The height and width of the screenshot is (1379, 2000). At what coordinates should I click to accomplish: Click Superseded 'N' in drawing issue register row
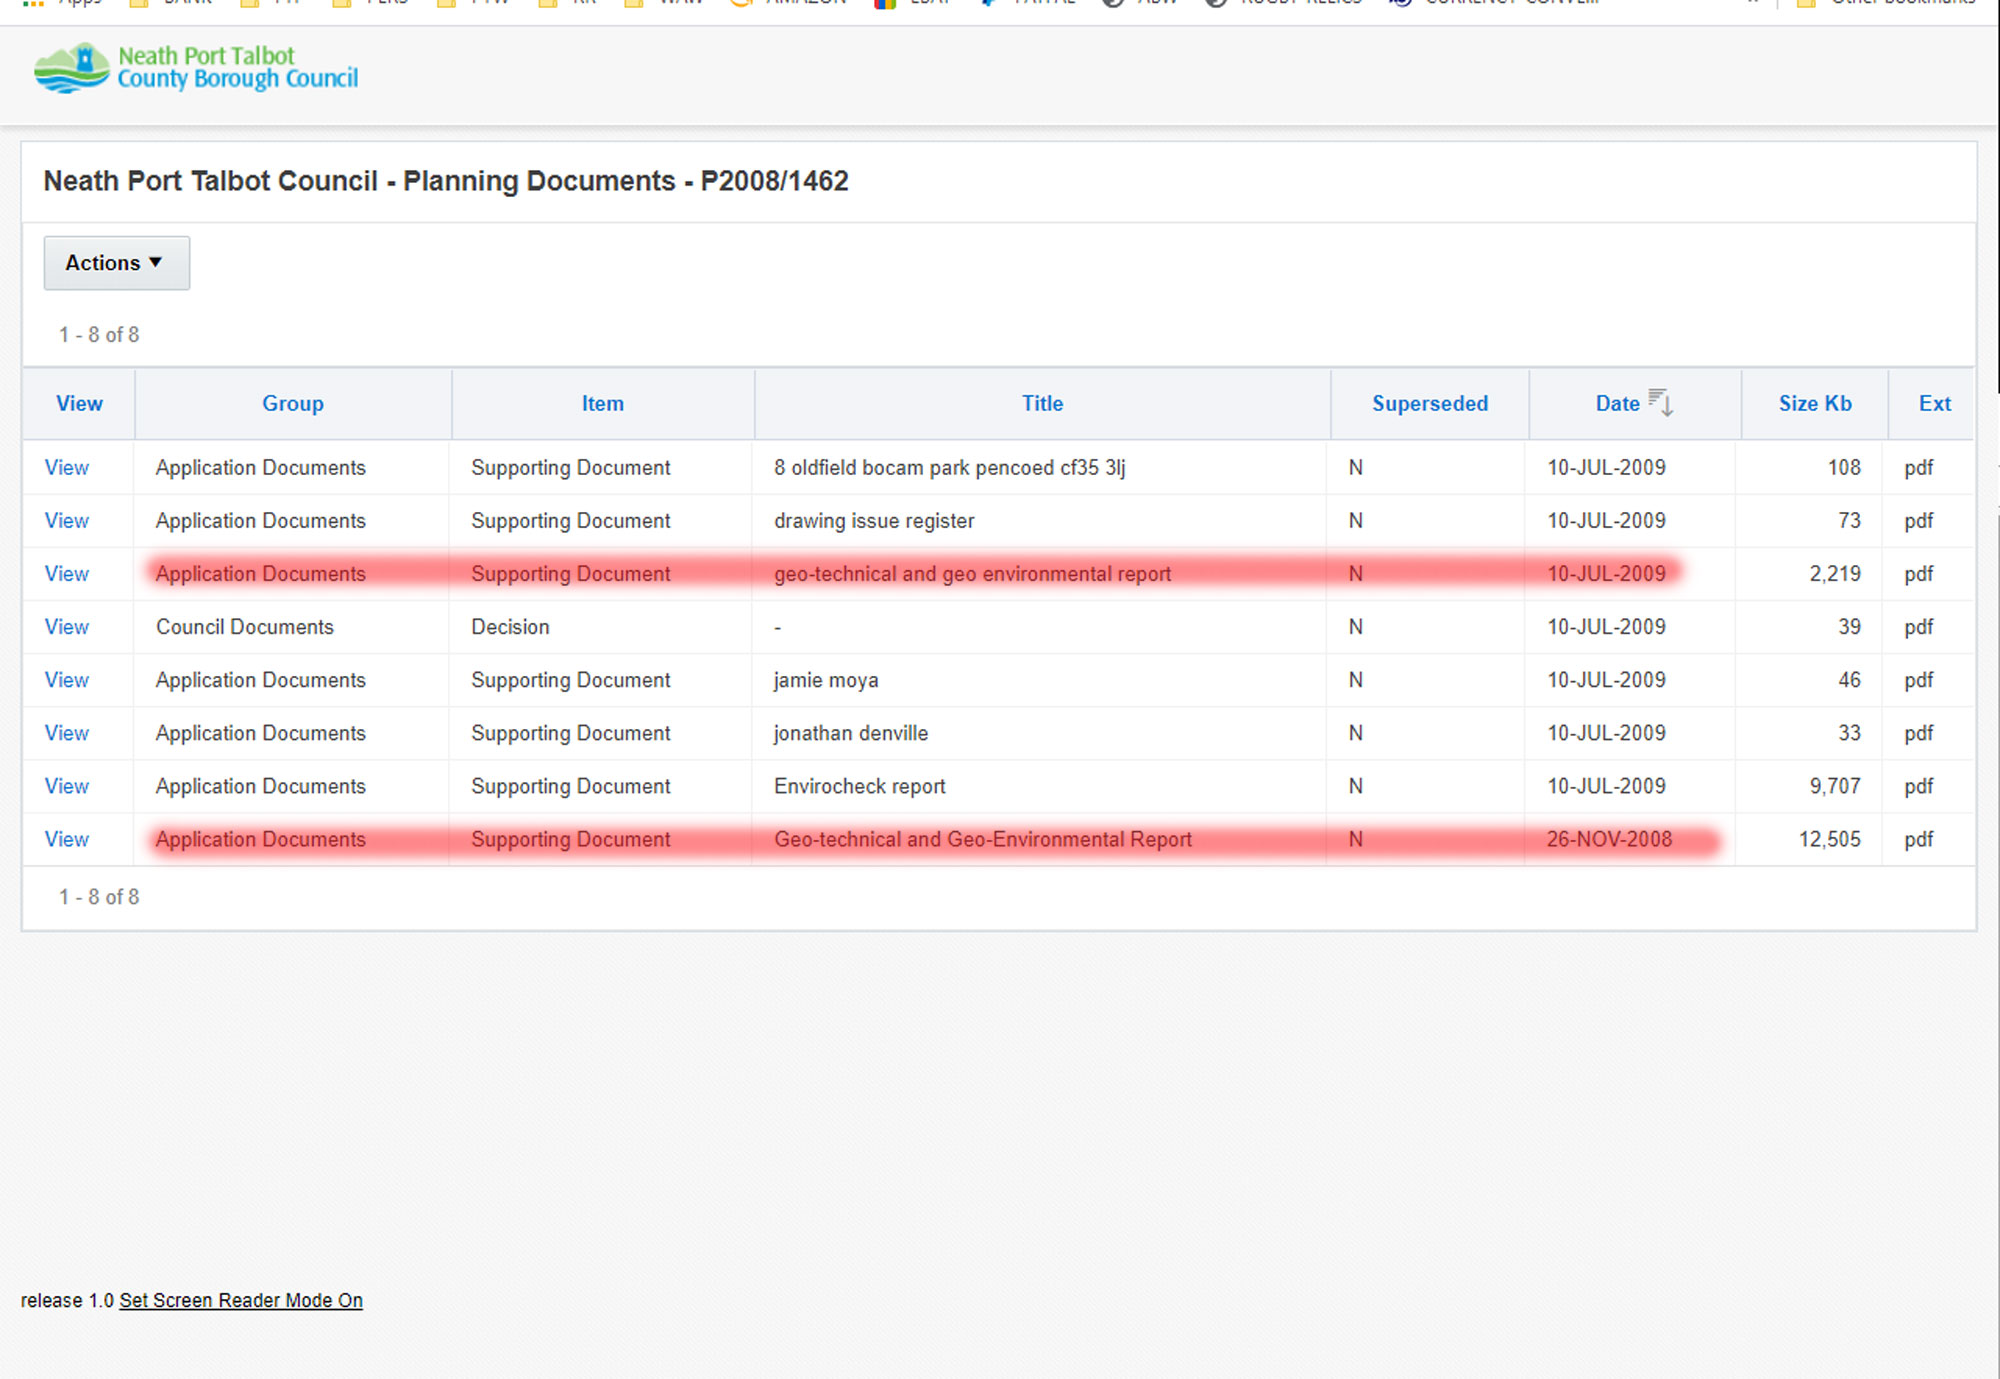click(x=1356, y=521)
